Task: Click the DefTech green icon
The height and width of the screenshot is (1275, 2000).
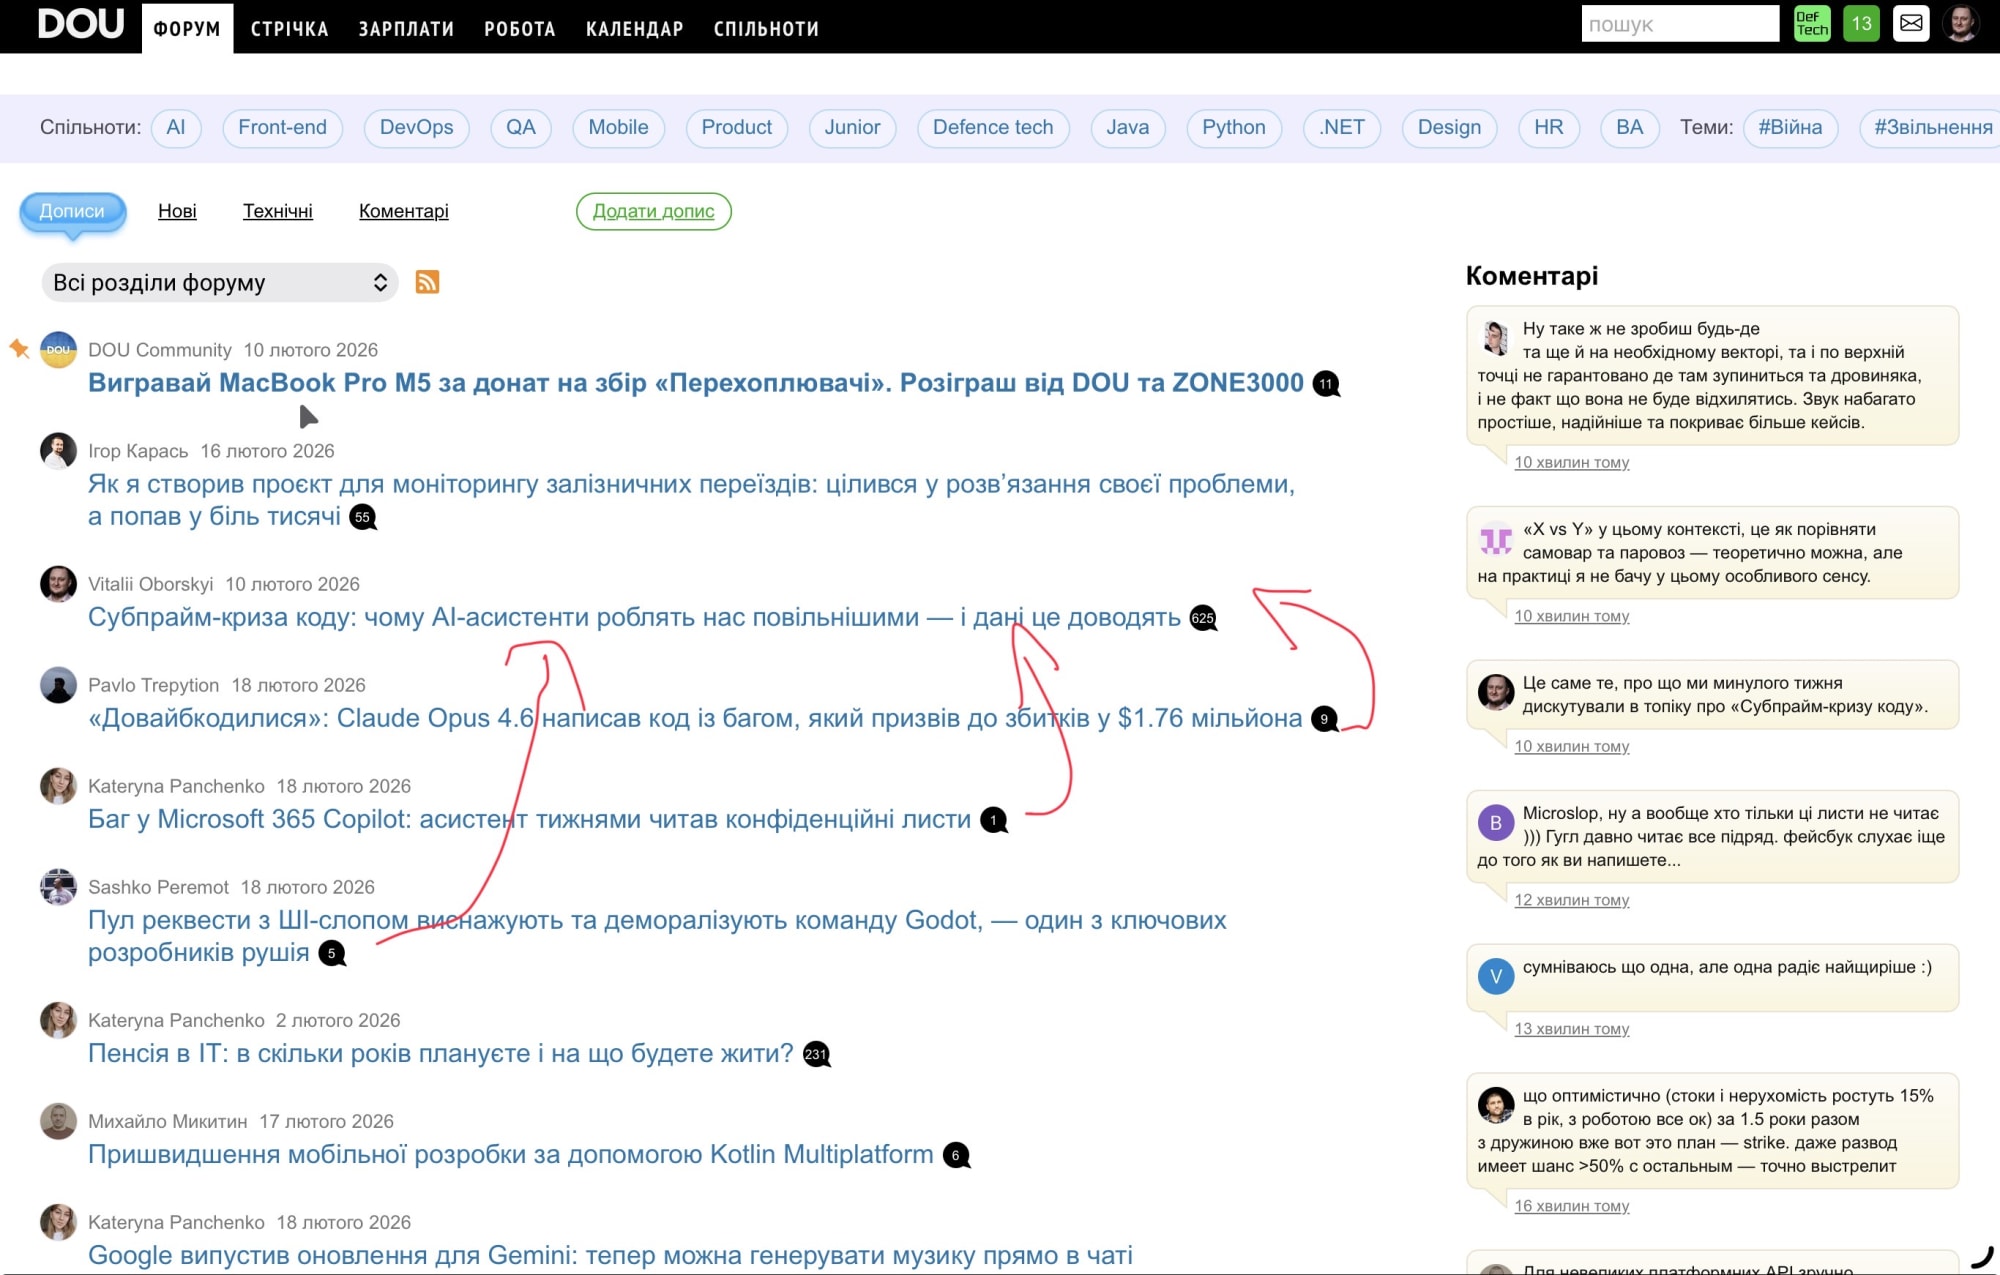Action: (1811, 23)
